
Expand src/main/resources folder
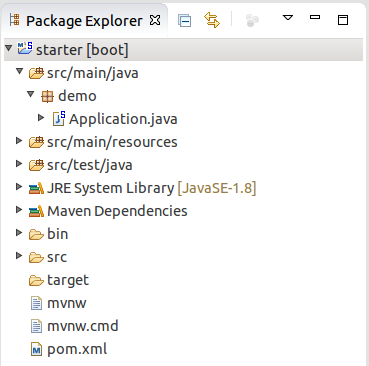(19, 141)
